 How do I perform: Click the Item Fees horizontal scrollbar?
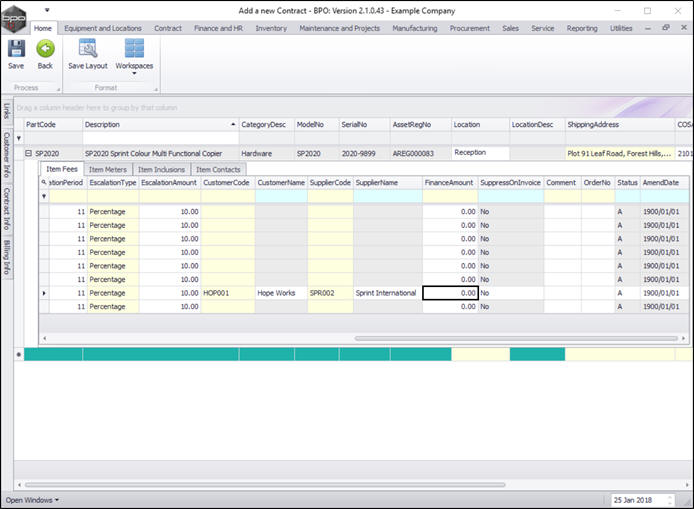coord(516,339)
